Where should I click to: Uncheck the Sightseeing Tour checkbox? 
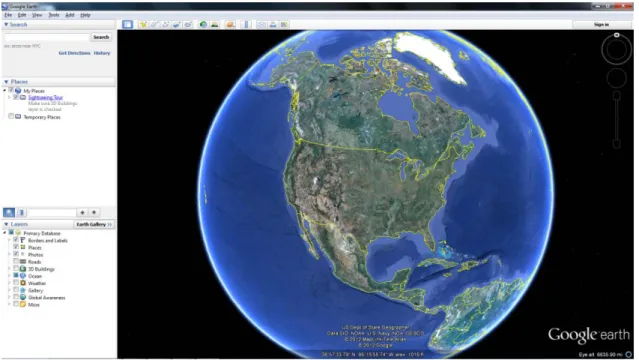[15, 97]
